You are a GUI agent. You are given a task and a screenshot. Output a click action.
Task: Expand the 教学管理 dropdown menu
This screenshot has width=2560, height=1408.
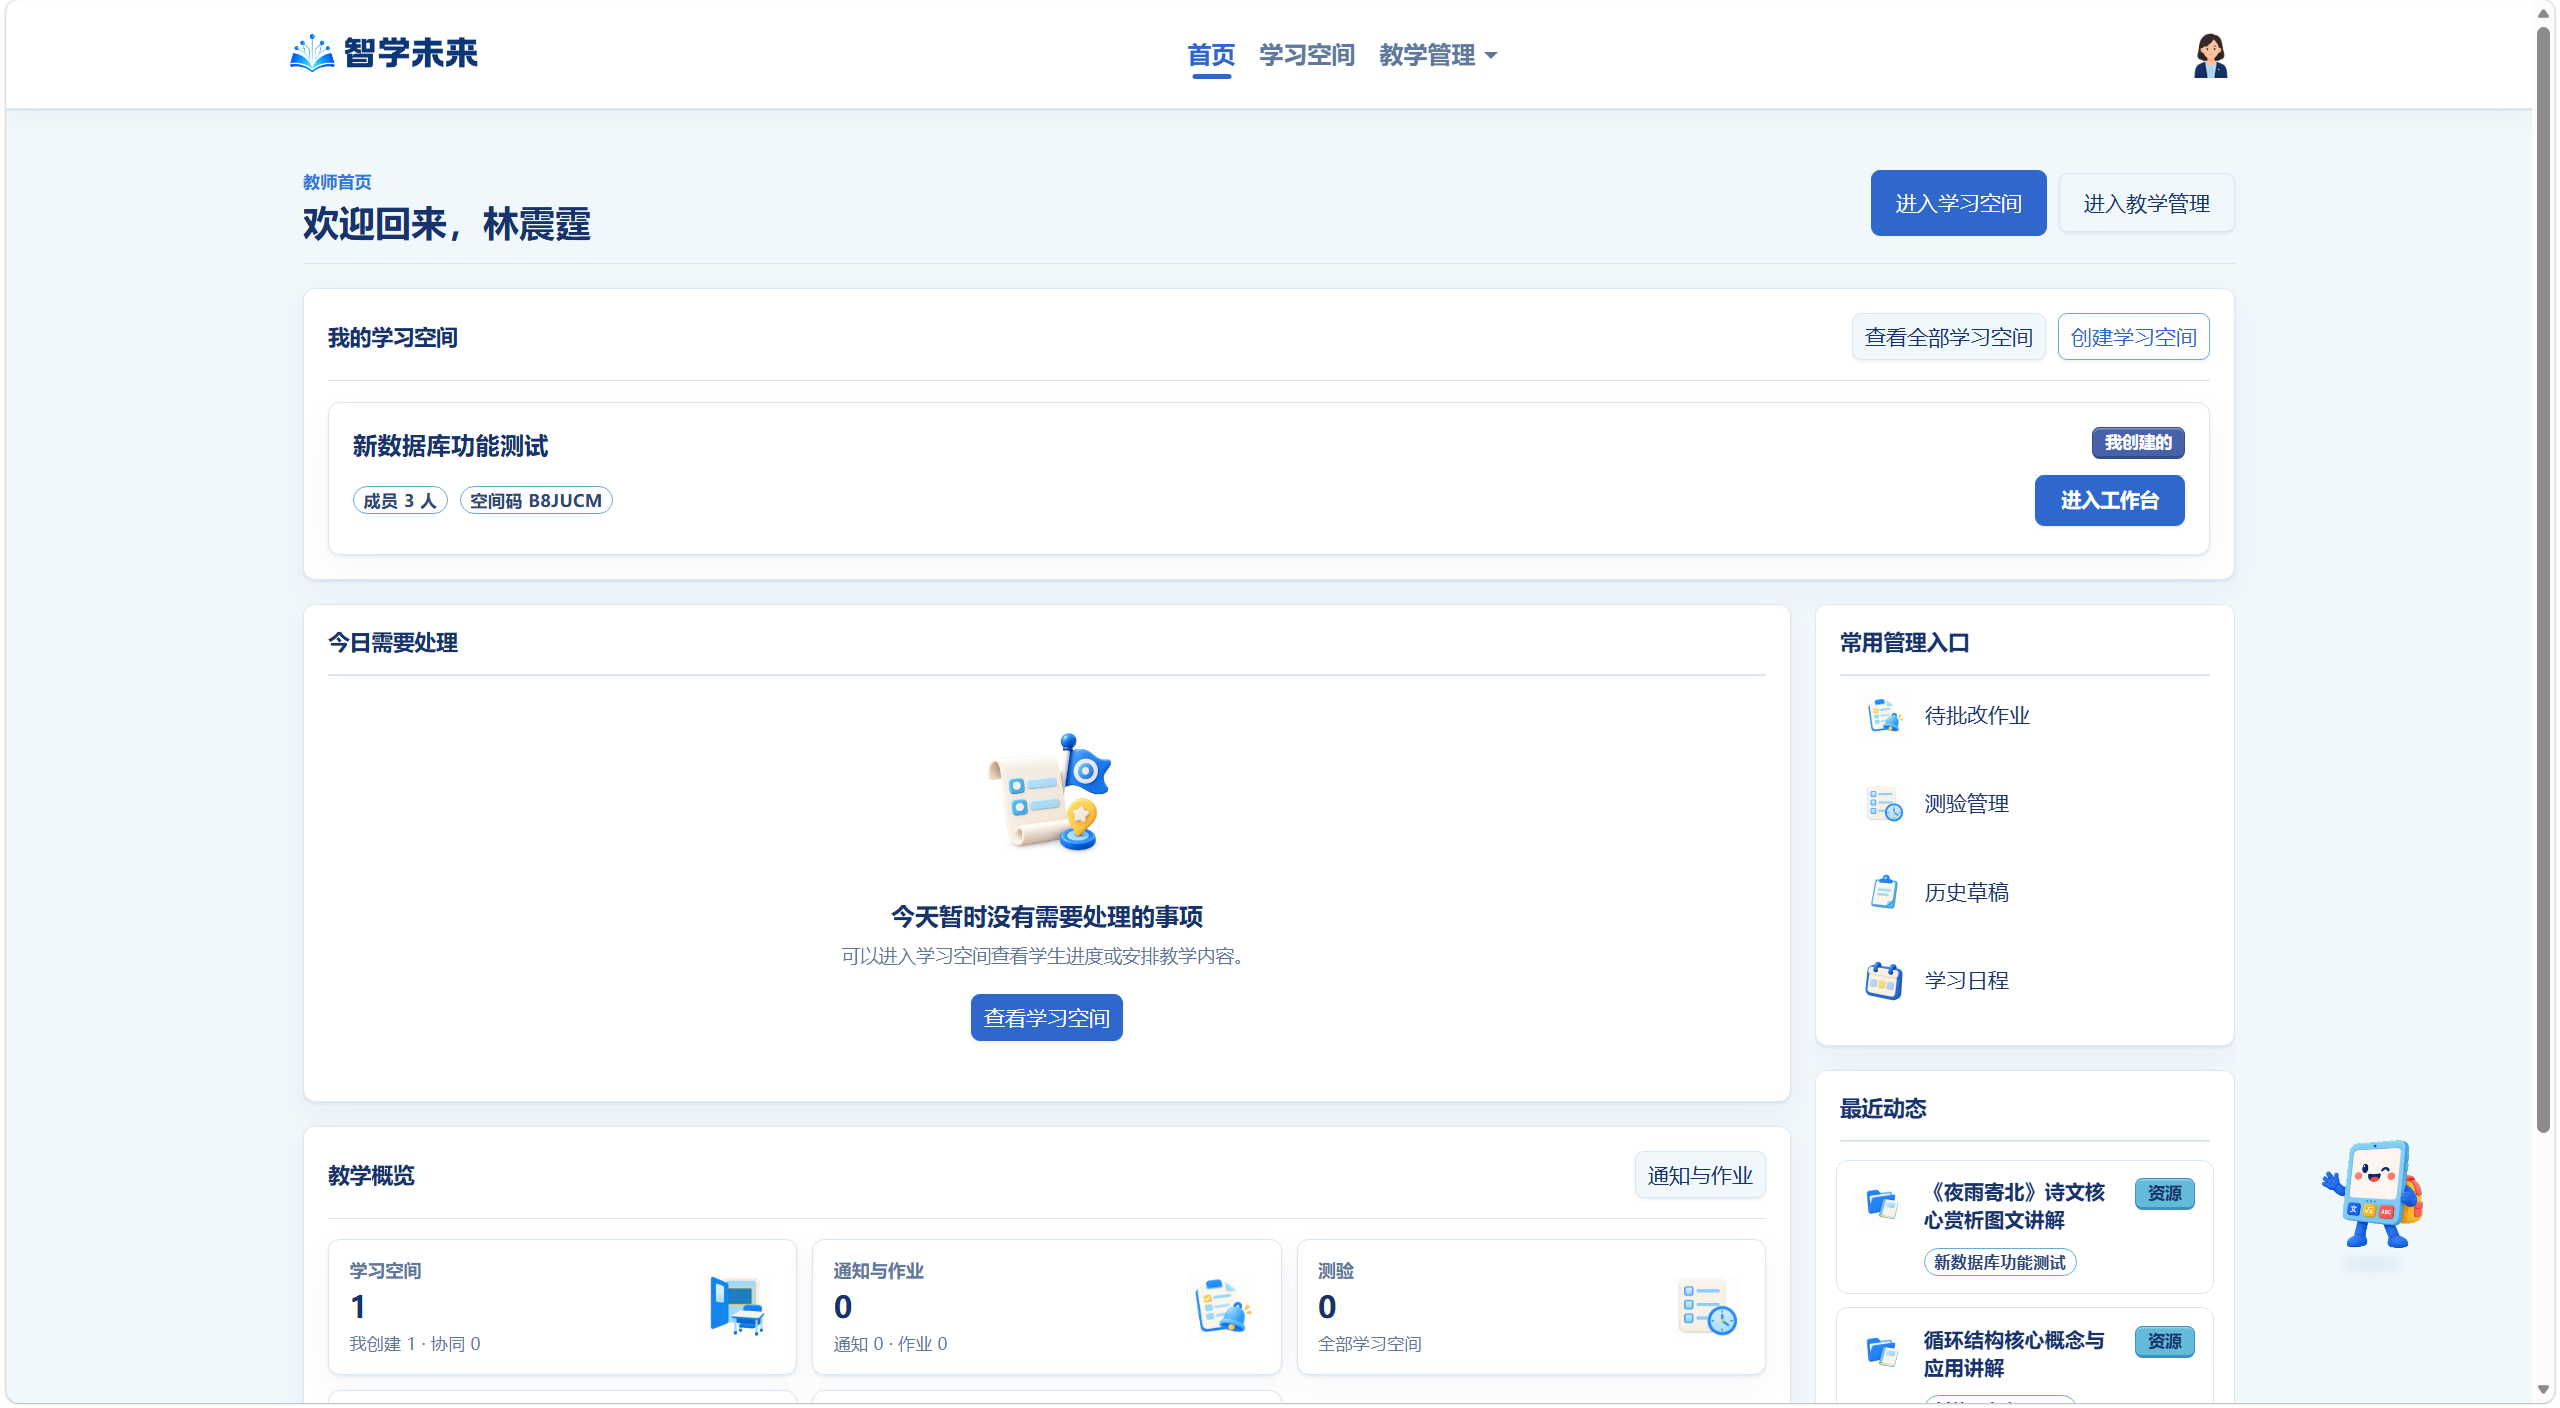click(1438, 55)
